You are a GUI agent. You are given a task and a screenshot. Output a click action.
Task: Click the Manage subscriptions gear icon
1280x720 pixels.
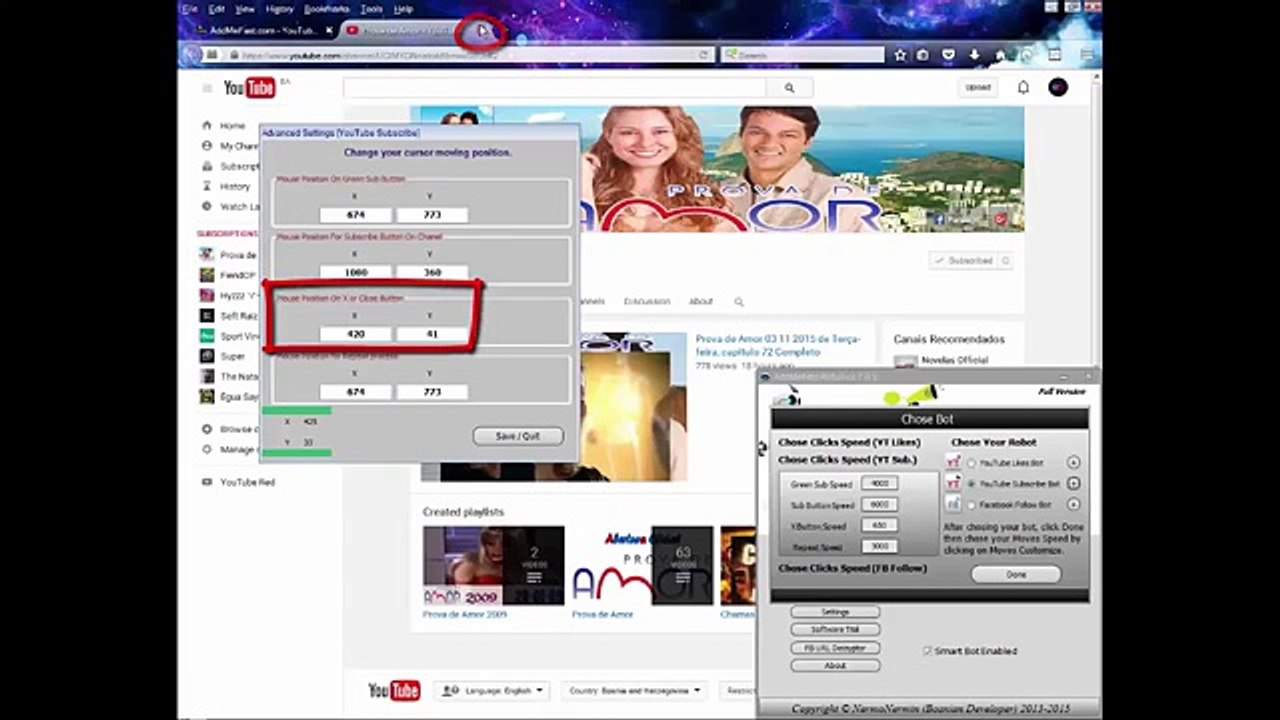(x=207, y=449)
